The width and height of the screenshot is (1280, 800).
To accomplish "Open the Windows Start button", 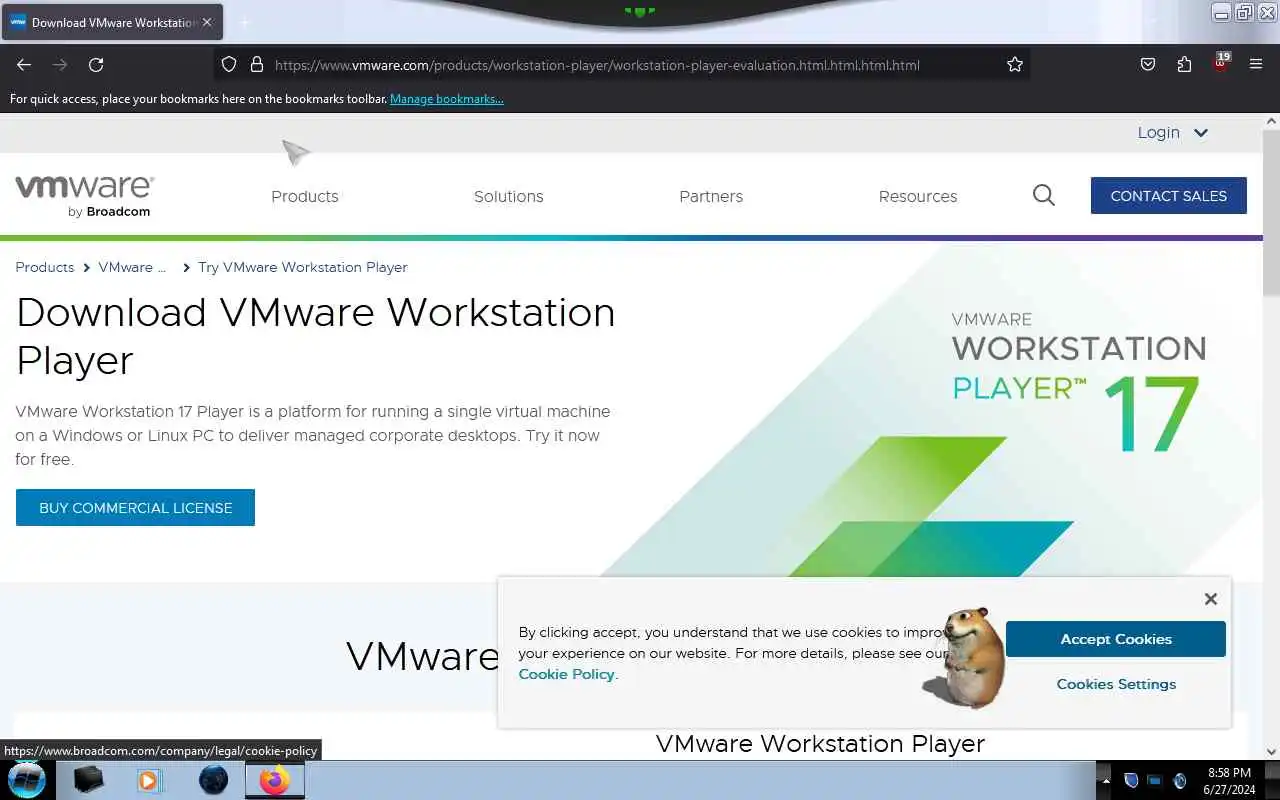I will (26, 780).
